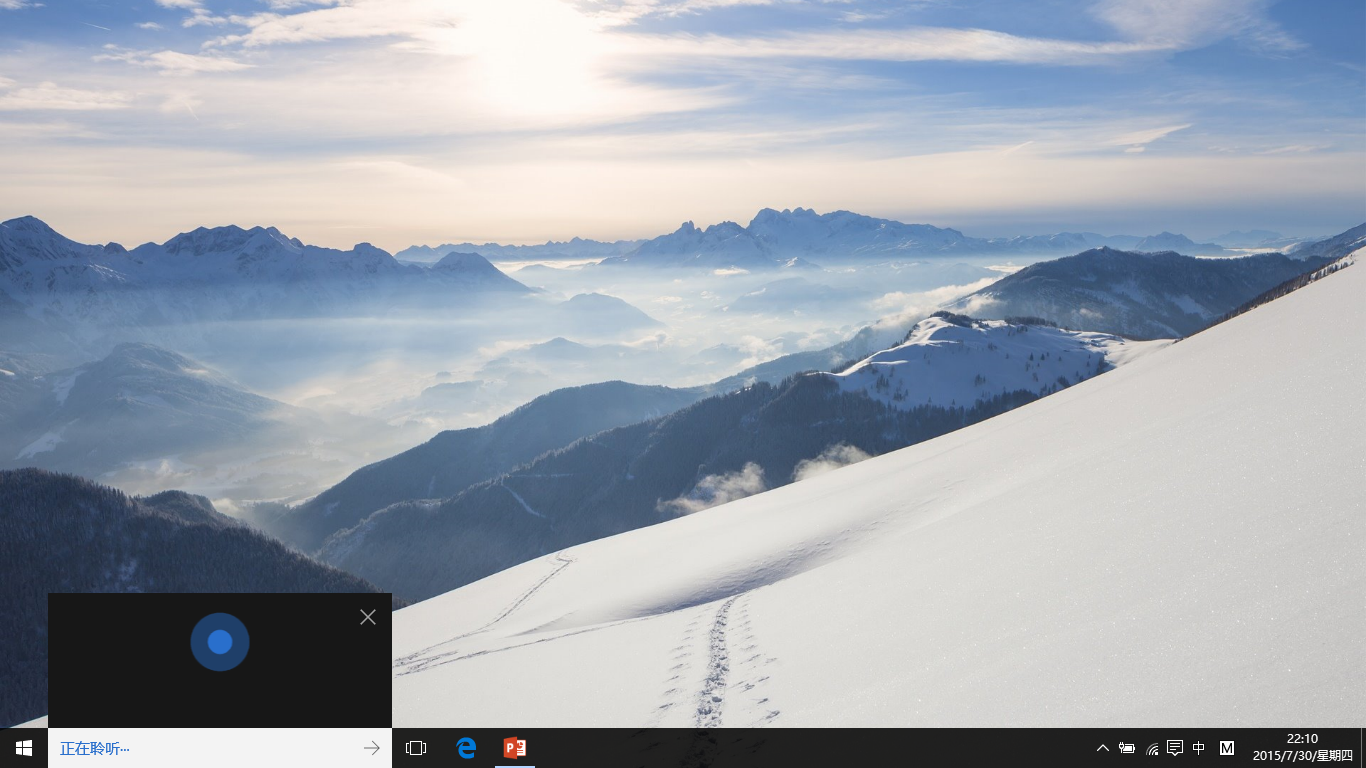1366x768 pixels.
Task: Open the Windows Start menu
Action: (24, 748)
